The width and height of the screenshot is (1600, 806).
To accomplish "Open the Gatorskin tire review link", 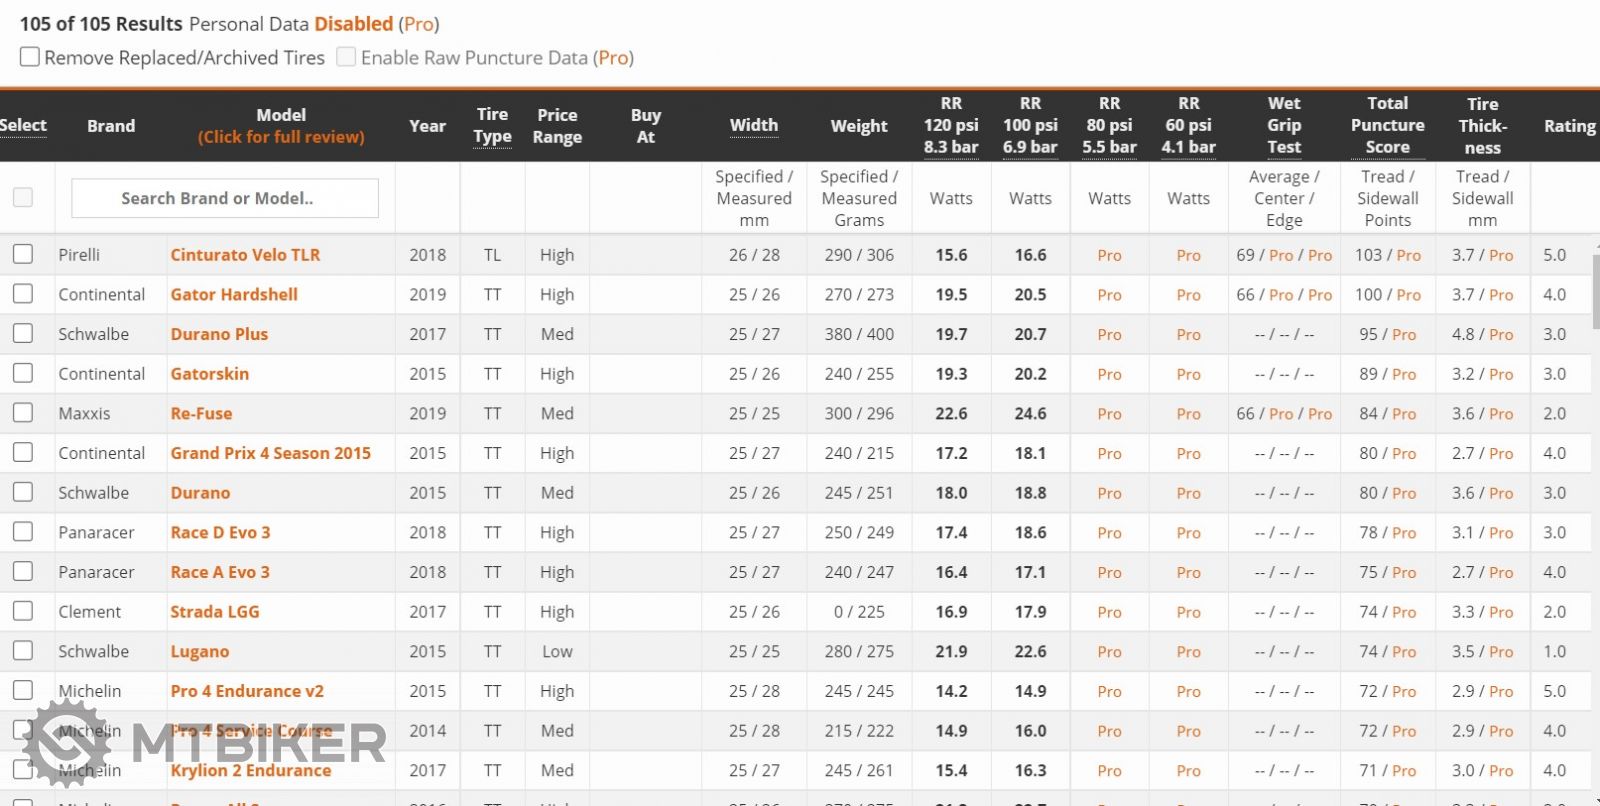I will pyautogui.click(x=209, y=373).
